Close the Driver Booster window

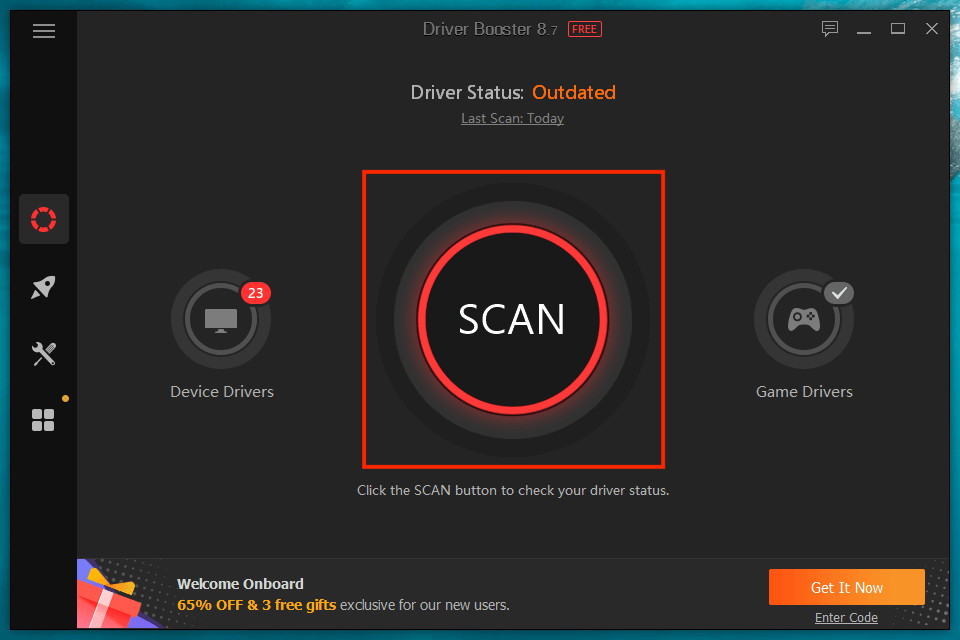[932, 29]
